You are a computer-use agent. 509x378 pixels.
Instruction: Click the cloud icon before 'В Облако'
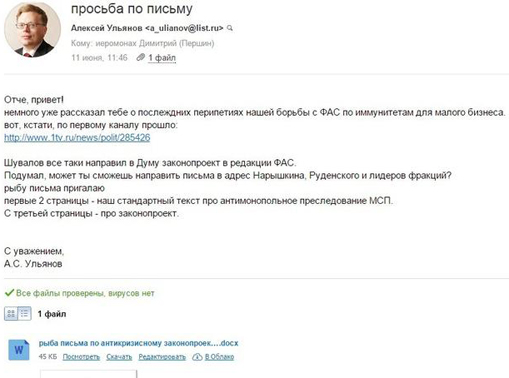click(x=197, y=357)
